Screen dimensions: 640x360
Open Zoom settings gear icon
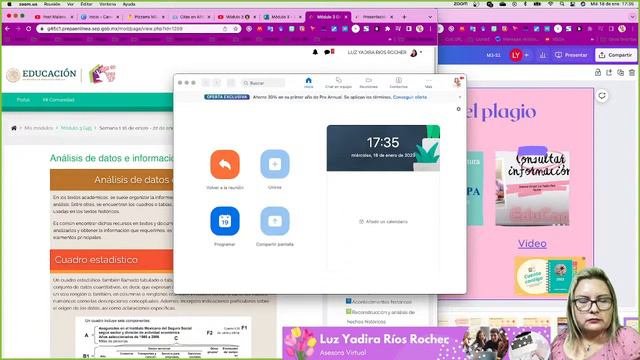458,109
